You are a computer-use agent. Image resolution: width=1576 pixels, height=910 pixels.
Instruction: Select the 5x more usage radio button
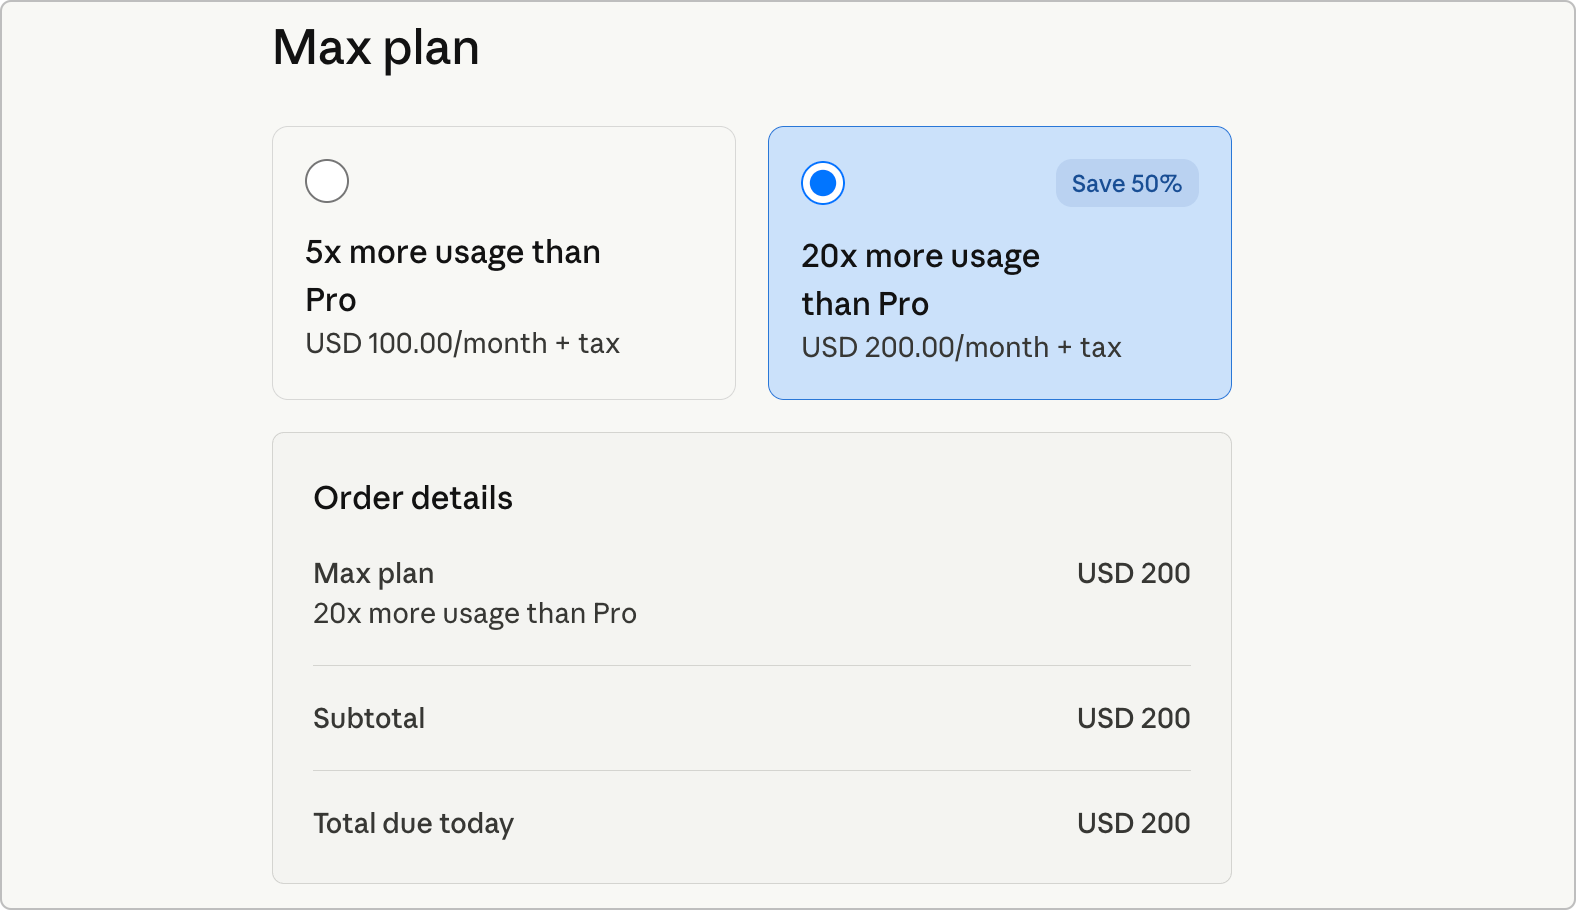pos(327,181)
